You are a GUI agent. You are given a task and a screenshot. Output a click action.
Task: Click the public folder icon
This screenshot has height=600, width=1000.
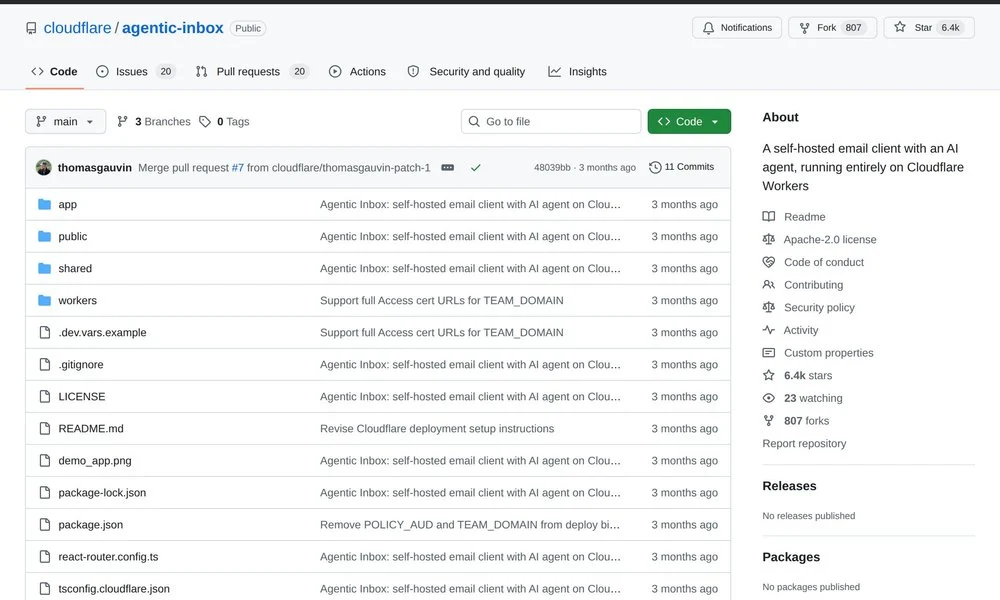44,236
